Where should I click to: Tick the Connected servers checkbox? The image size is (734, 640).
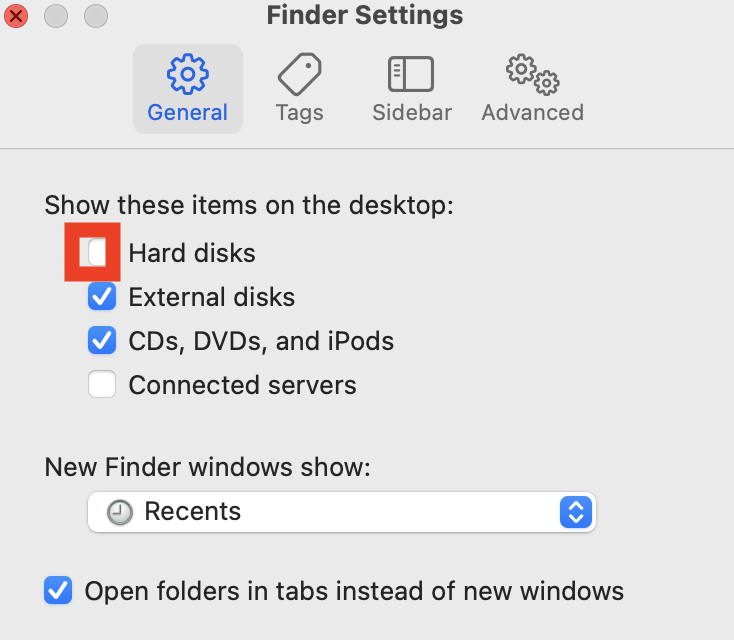tap(102, 385)
